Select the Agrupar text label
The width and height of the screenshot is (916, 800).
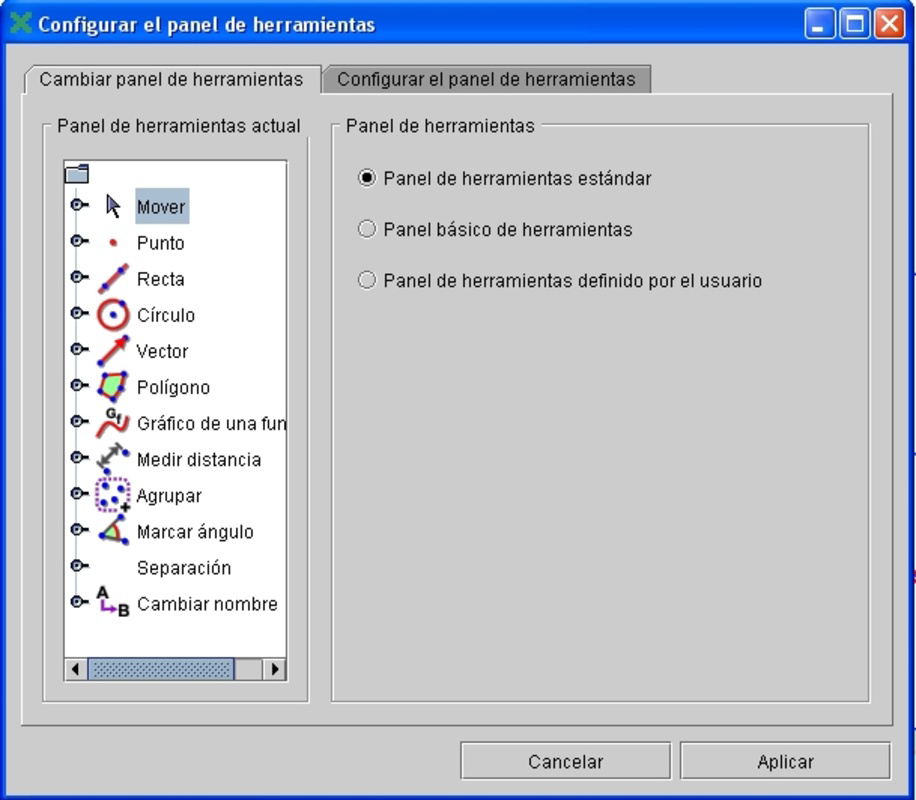(x=169, y=496)
